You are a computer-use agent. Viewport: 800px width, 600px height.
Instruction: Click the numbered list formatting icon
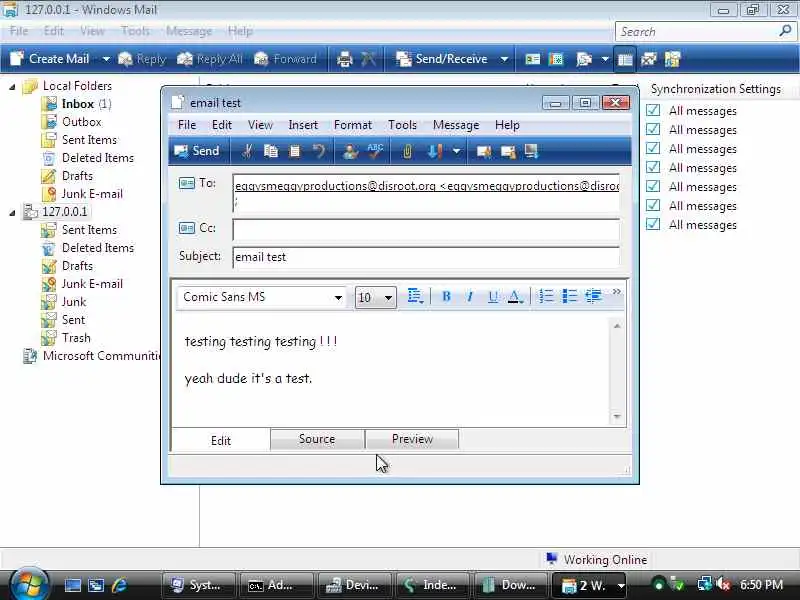click(x=546, y=296)
